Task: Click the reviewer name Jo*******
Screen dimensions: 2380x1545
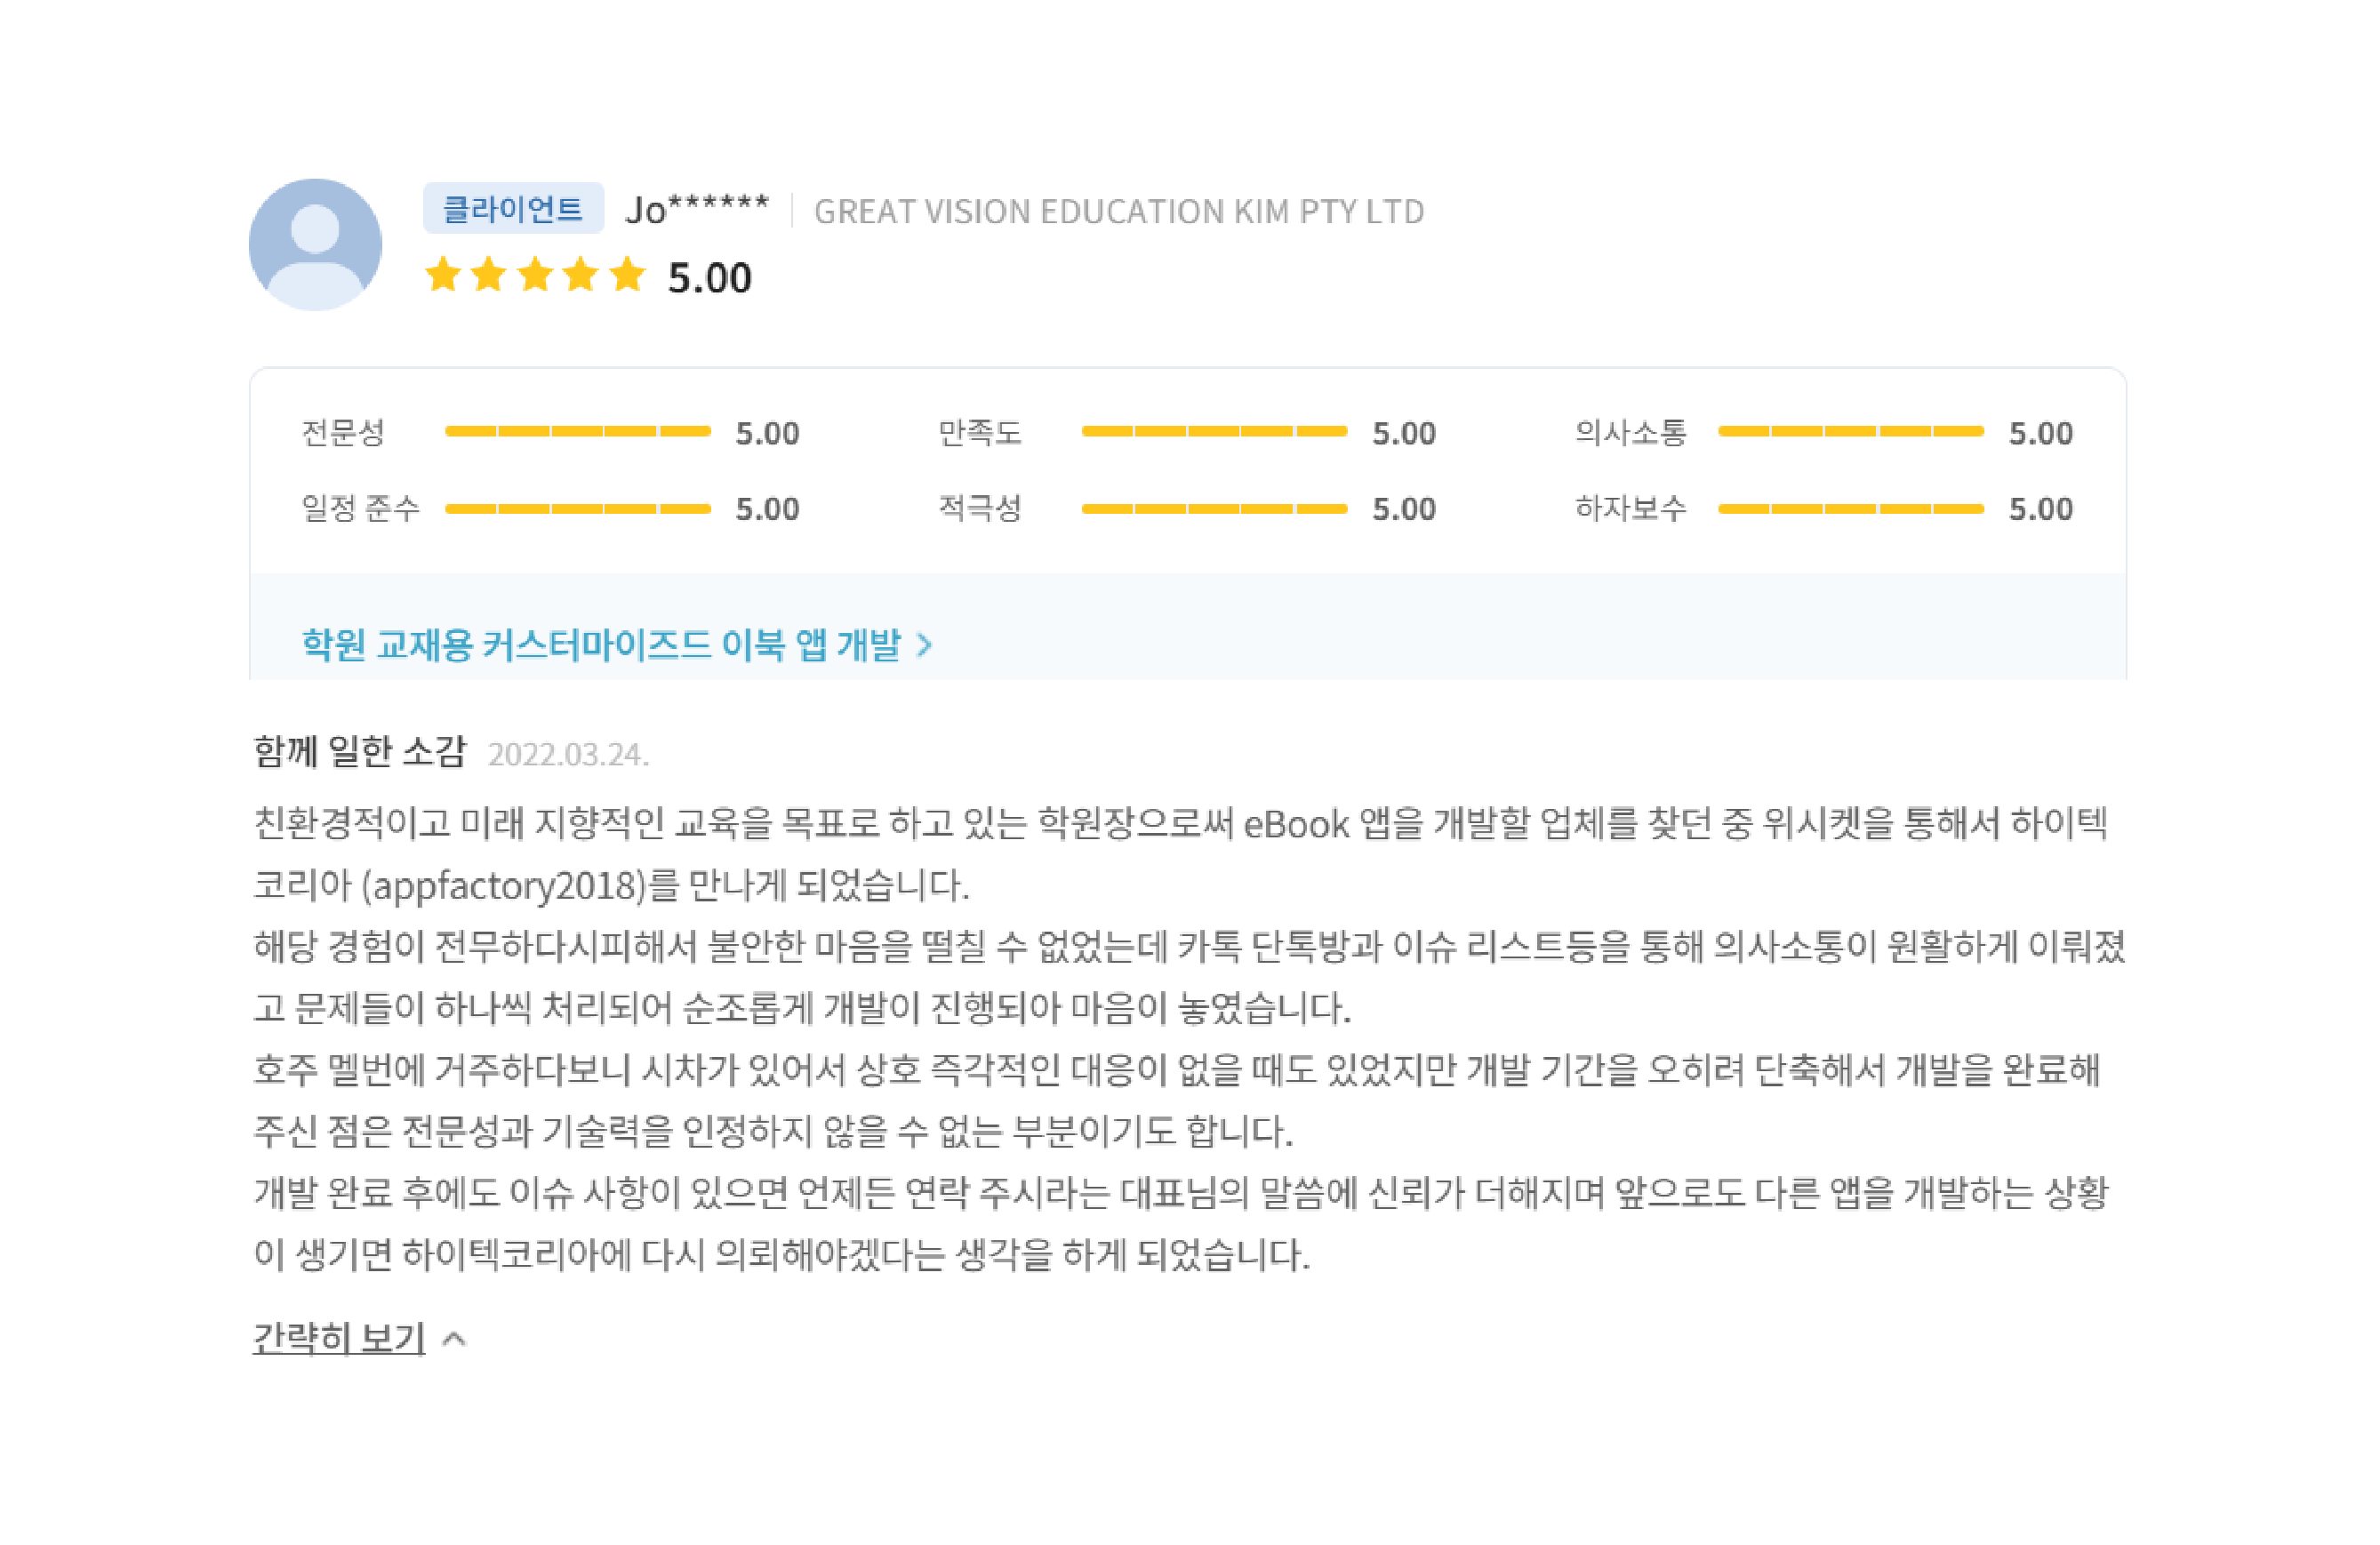Action: (x=697, y=210)
